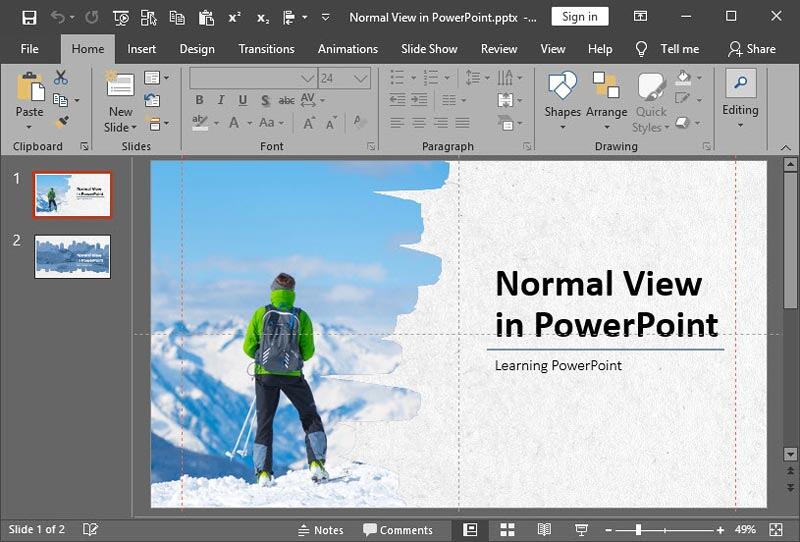Image resolution: width=800 pixels, height=542 pixels.
Task: Open the font name combo box
Action: [x=254, y=78]
